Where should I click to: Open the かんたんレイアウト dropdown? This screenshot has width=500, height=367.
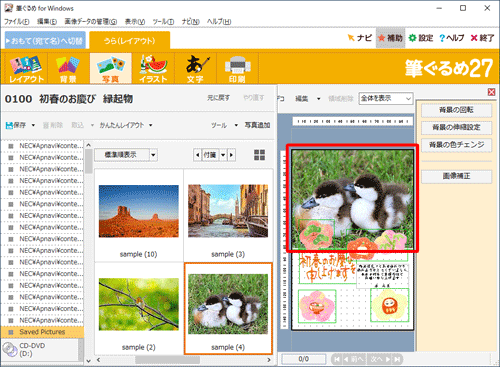(126, 125)
